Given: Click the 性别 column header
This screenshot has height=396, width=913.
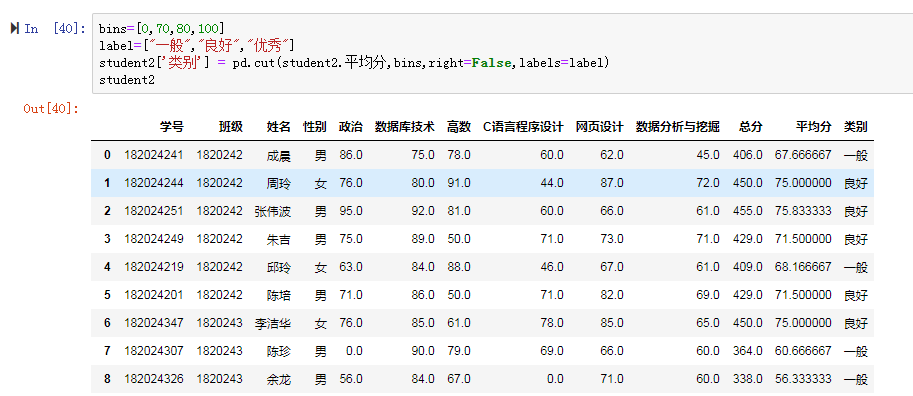Looking at the screenshot, I should (315, 127).
